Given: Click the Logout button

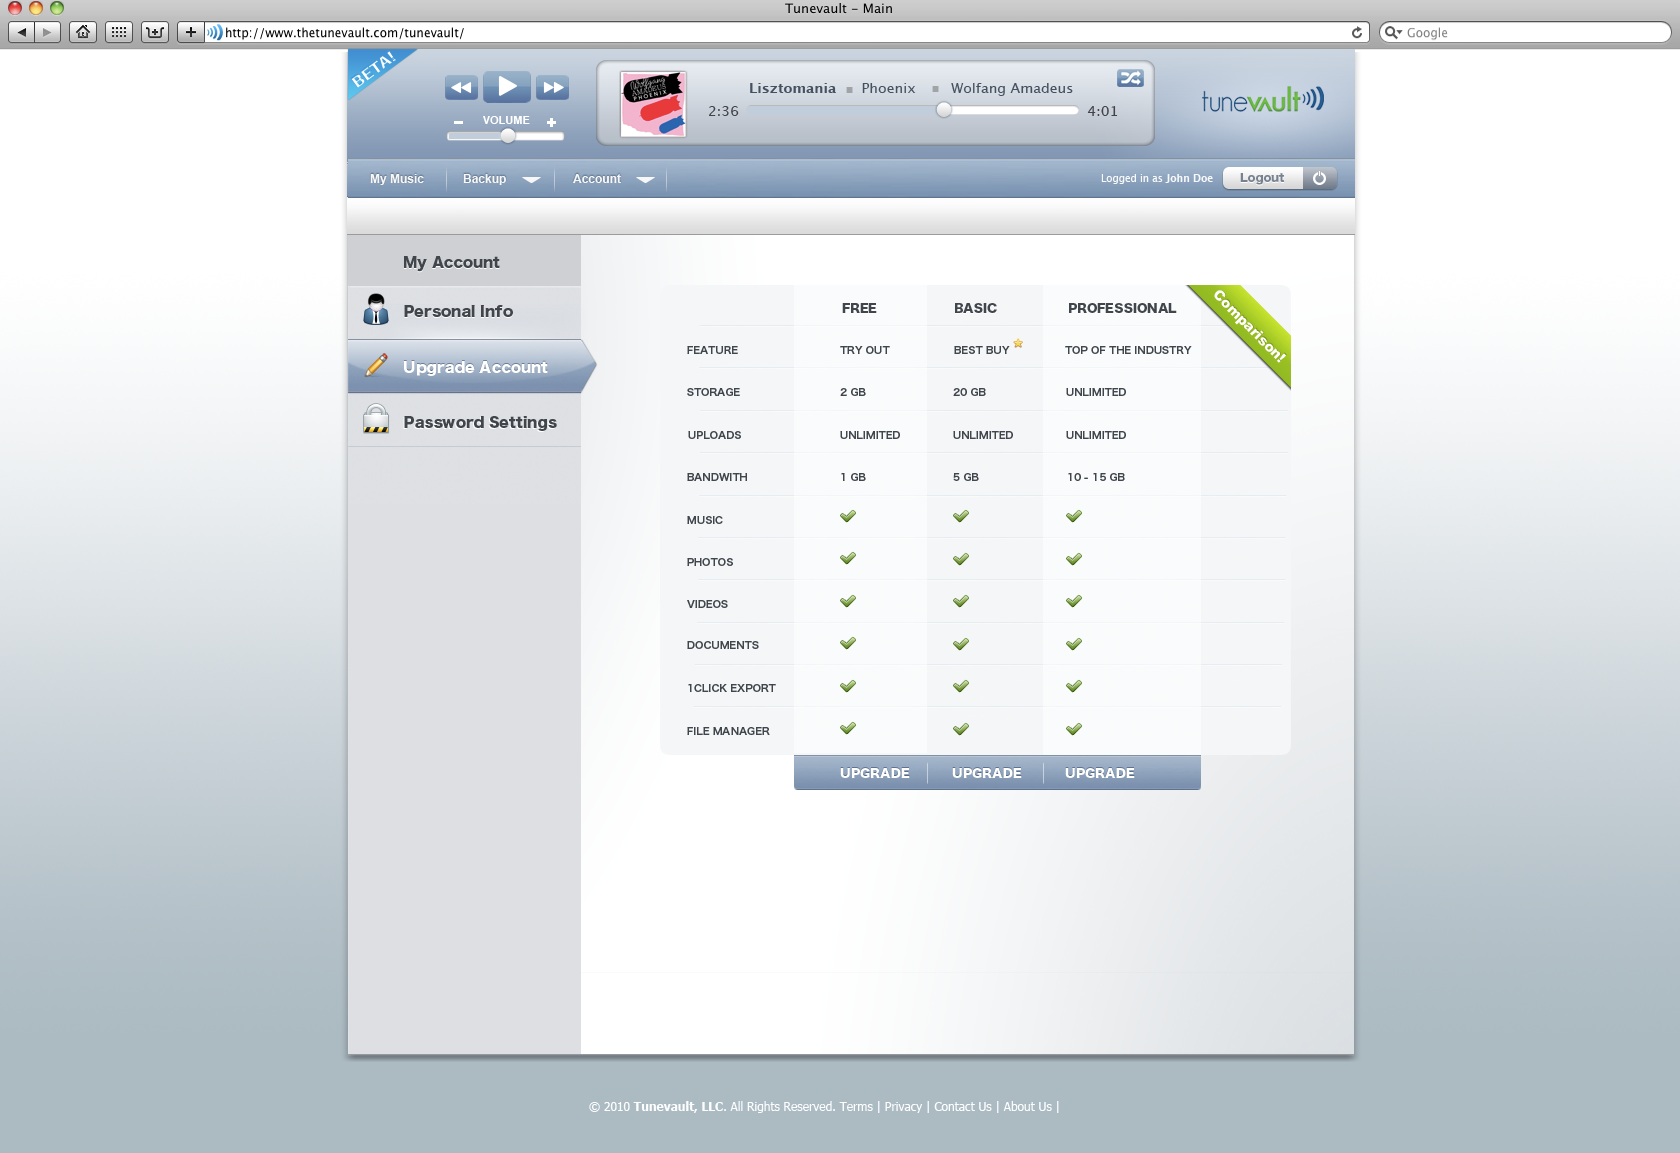Looking at the screenshot, I should click(1262, 178).
